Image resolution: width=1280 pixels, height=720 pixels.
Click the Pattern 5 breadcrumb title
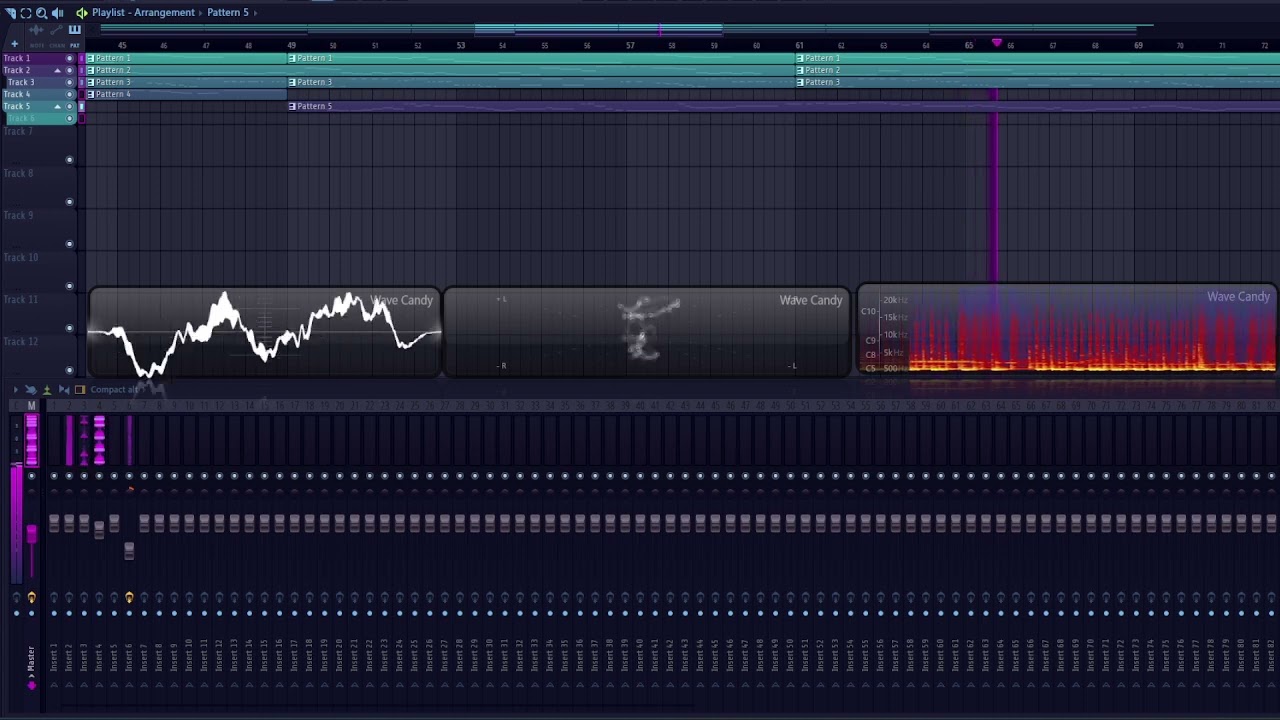tap(228, 13)
